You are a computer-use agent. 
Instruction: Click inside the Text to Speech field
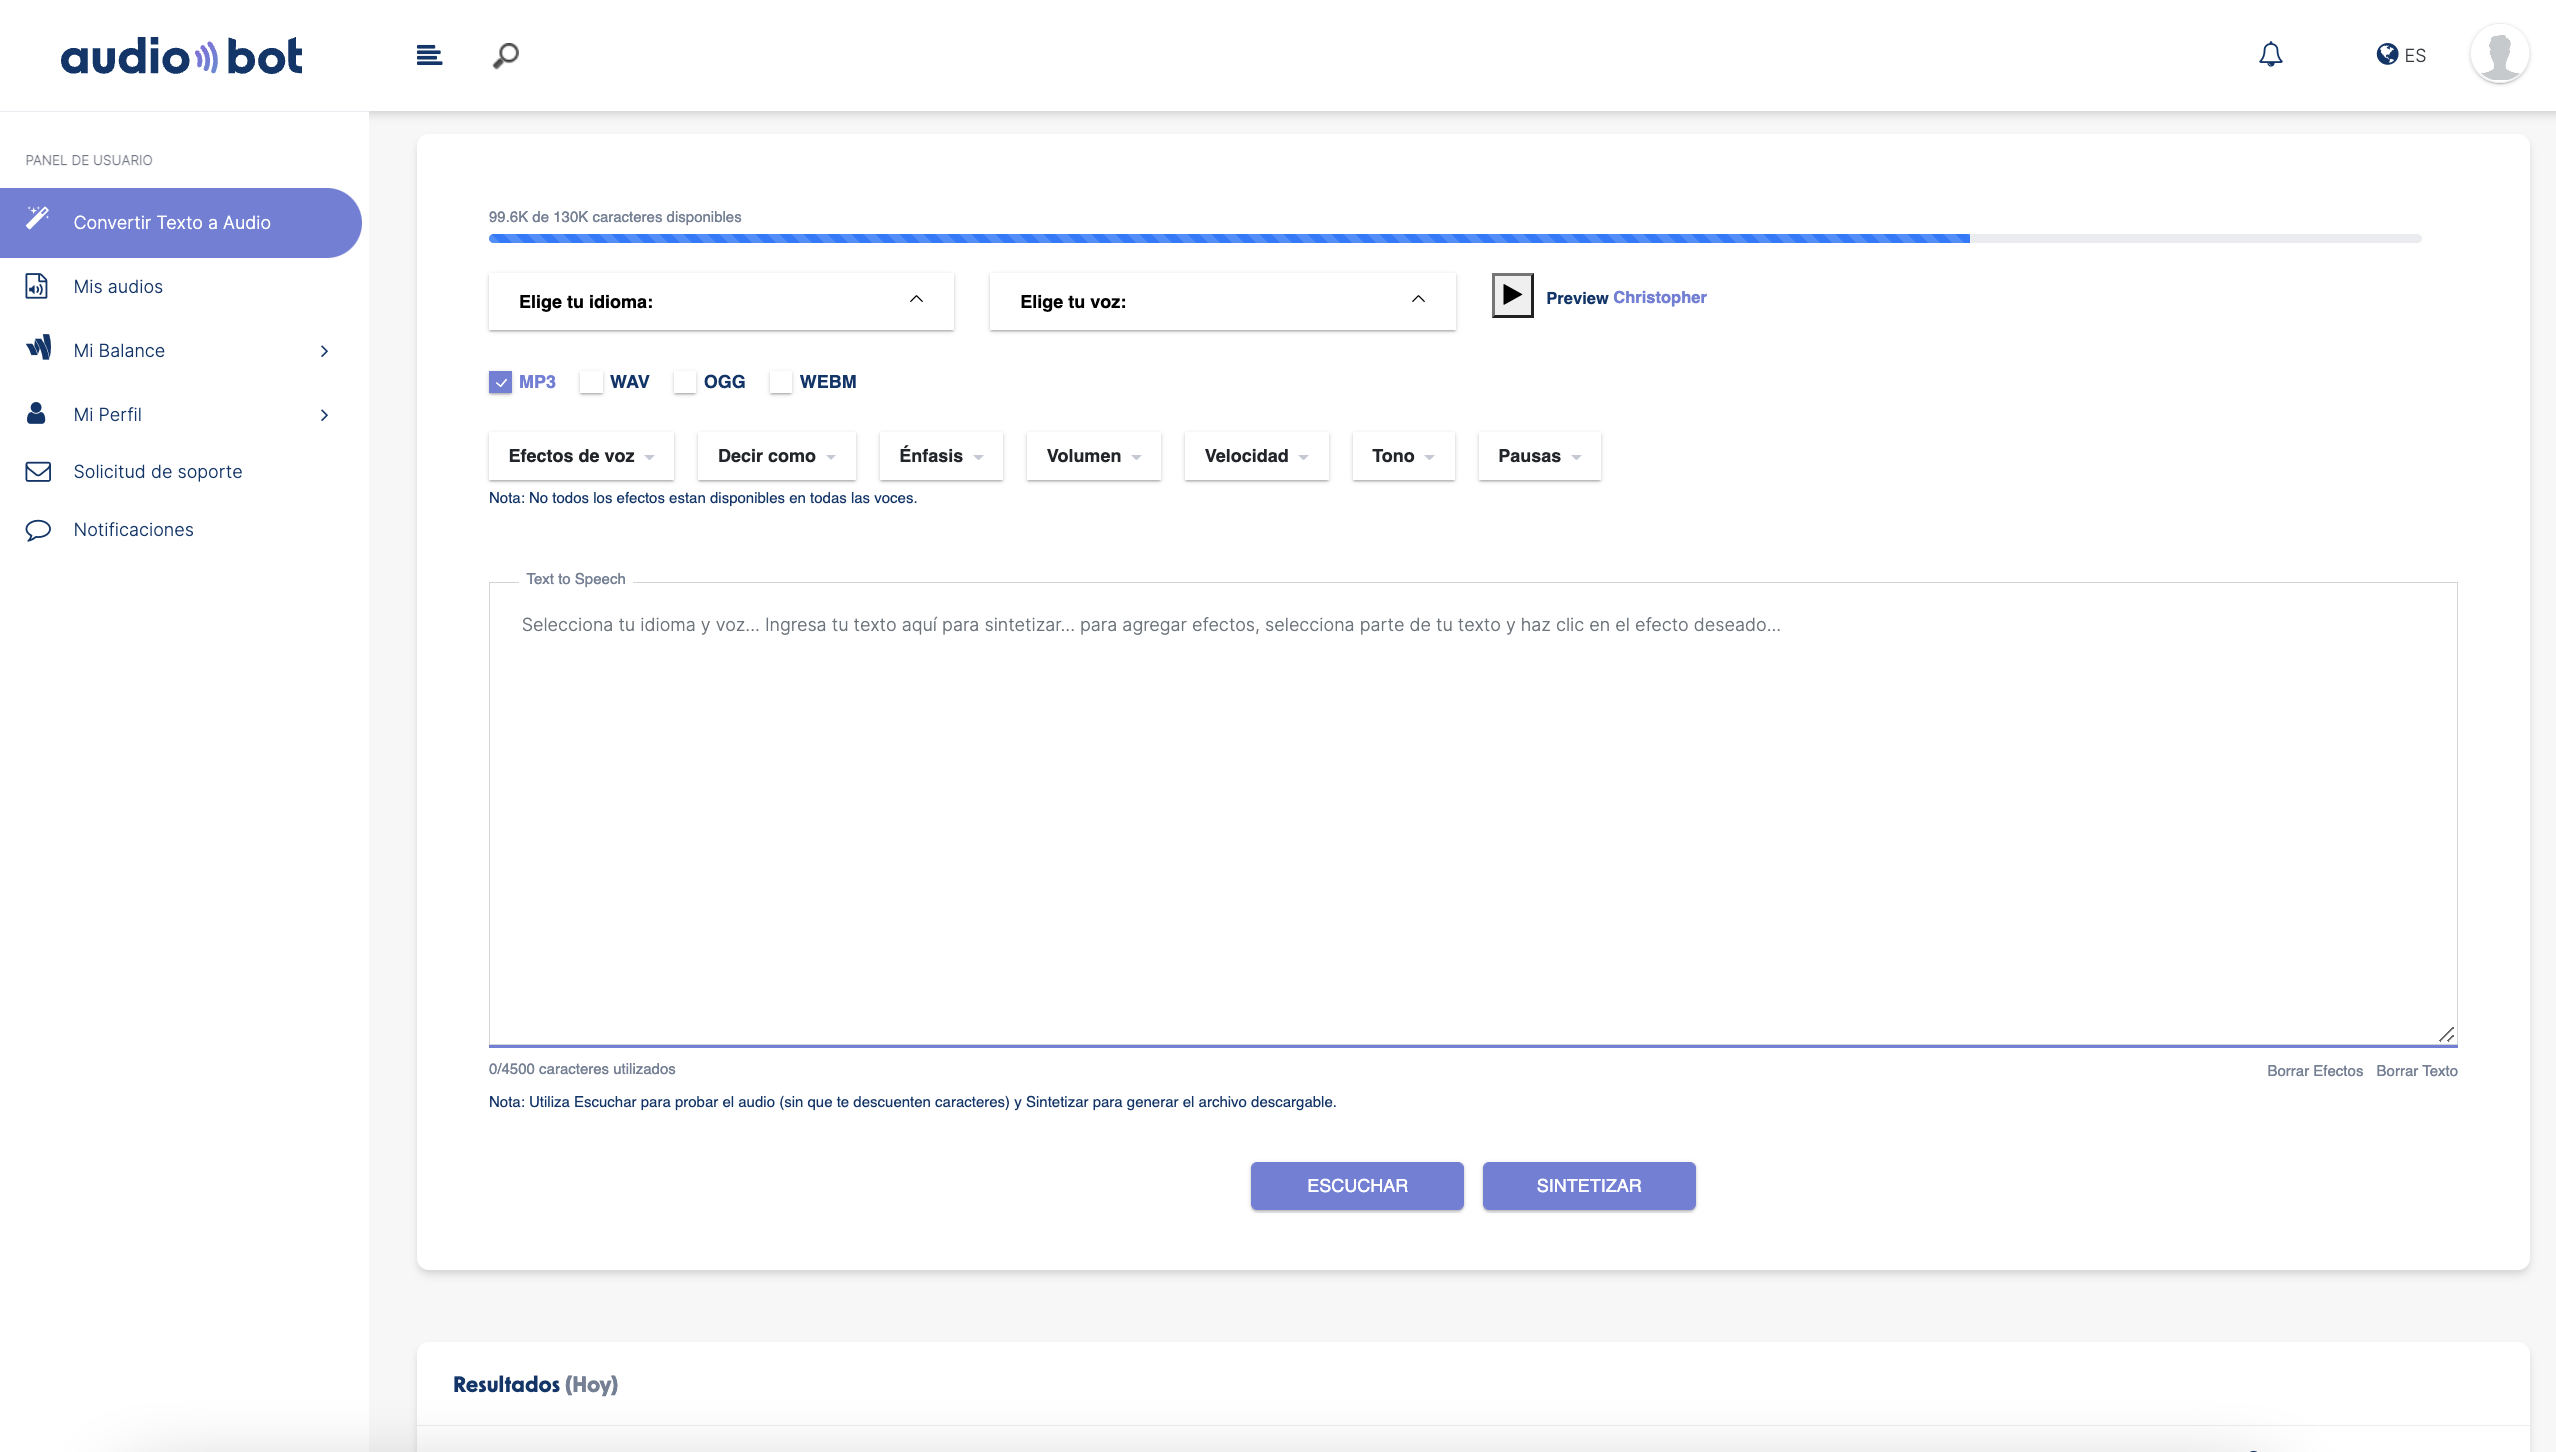pyautogui.click(x=1470, y=810)
